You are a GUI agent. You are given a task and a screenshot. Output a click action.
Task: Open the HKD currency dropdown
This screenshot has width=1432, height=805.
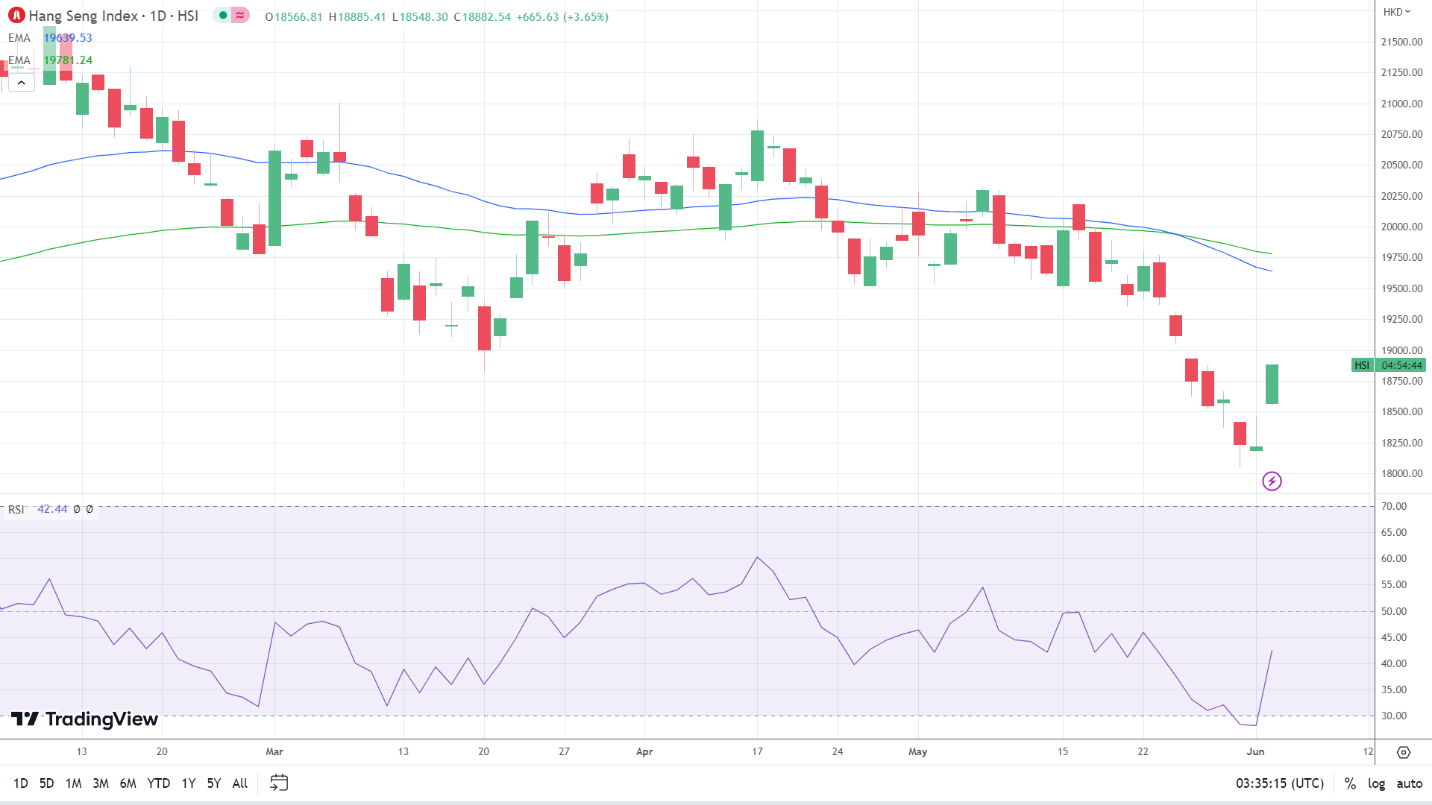[1397, 12]
